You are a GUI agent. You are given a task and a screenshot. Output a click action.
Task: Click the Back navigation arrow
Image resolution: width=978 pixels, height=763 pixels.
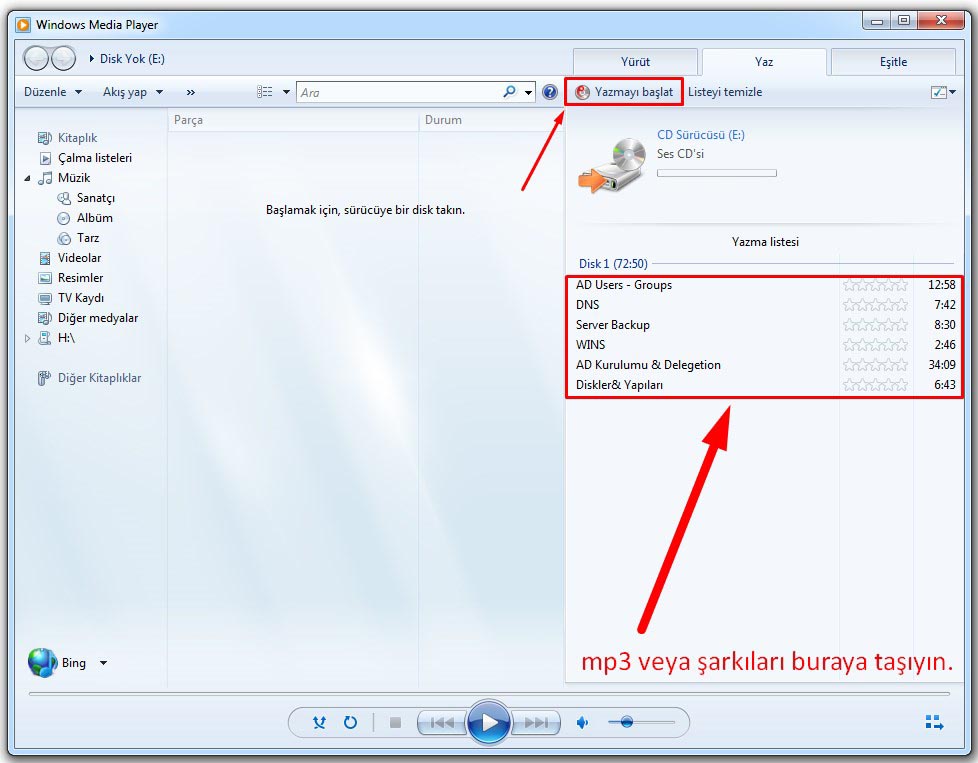[37, 59]
